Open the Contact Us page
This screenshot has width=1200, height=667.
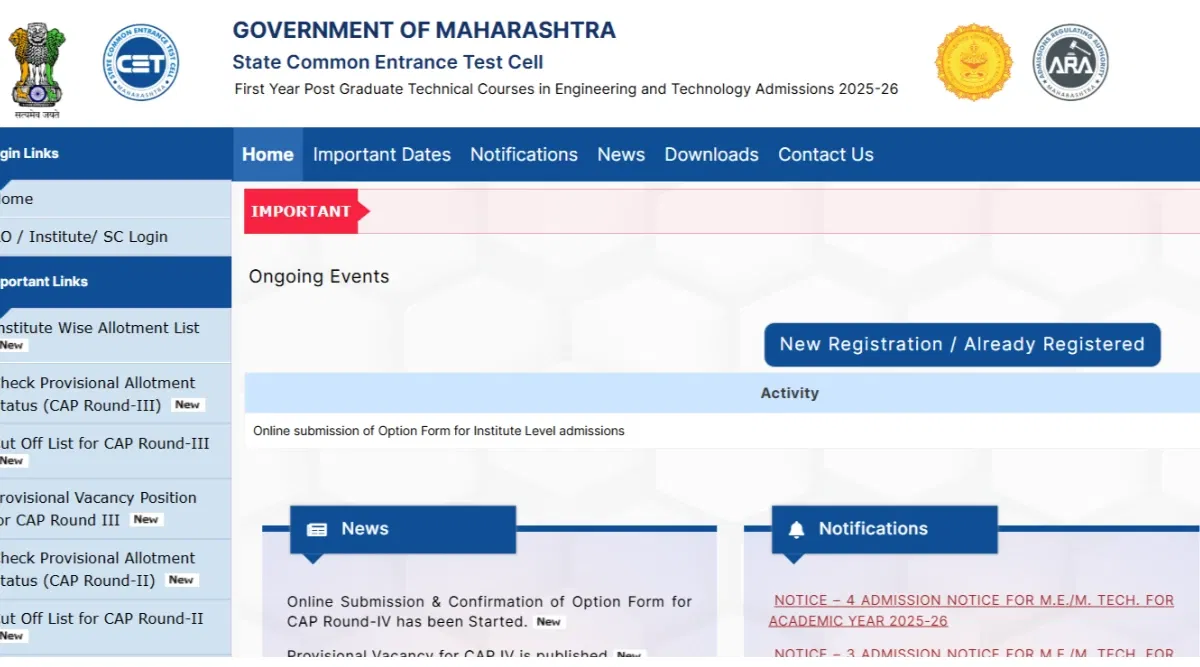[x=826, y=155]
